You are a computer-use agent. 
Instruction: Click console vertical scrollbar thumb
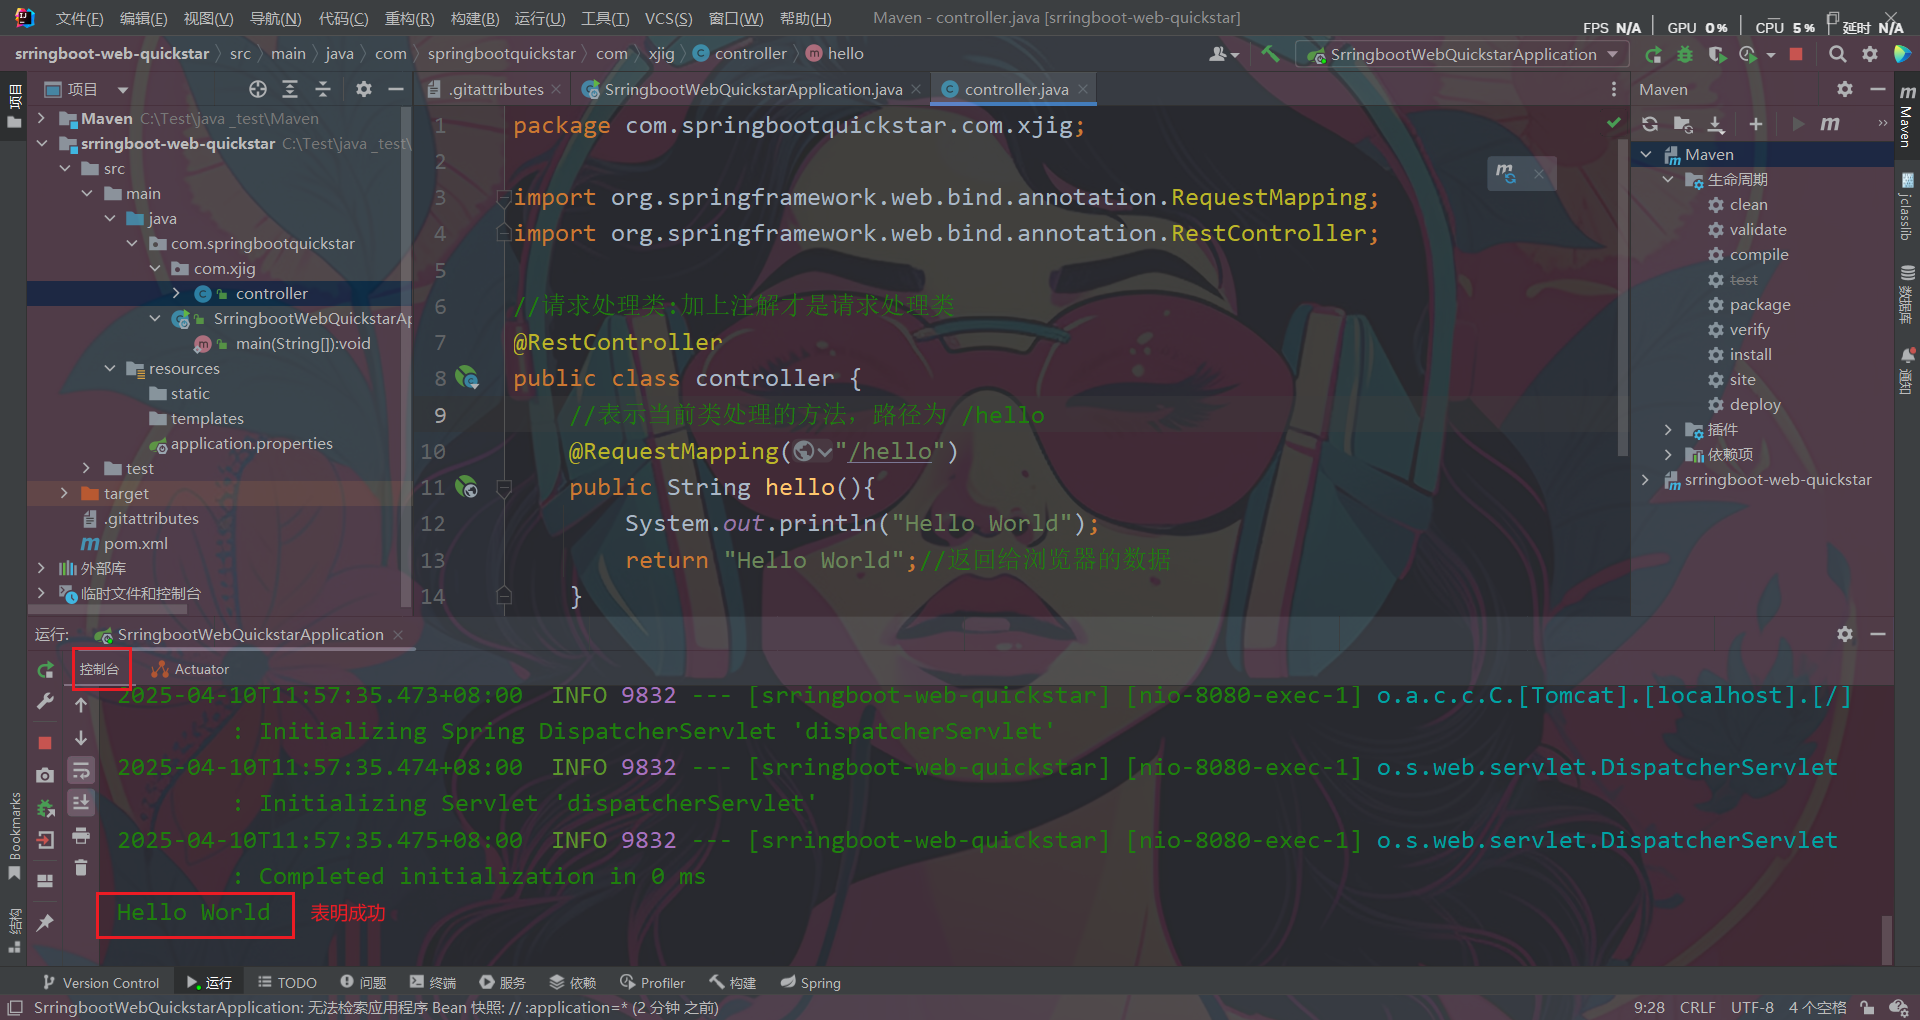click(1886, 938)
